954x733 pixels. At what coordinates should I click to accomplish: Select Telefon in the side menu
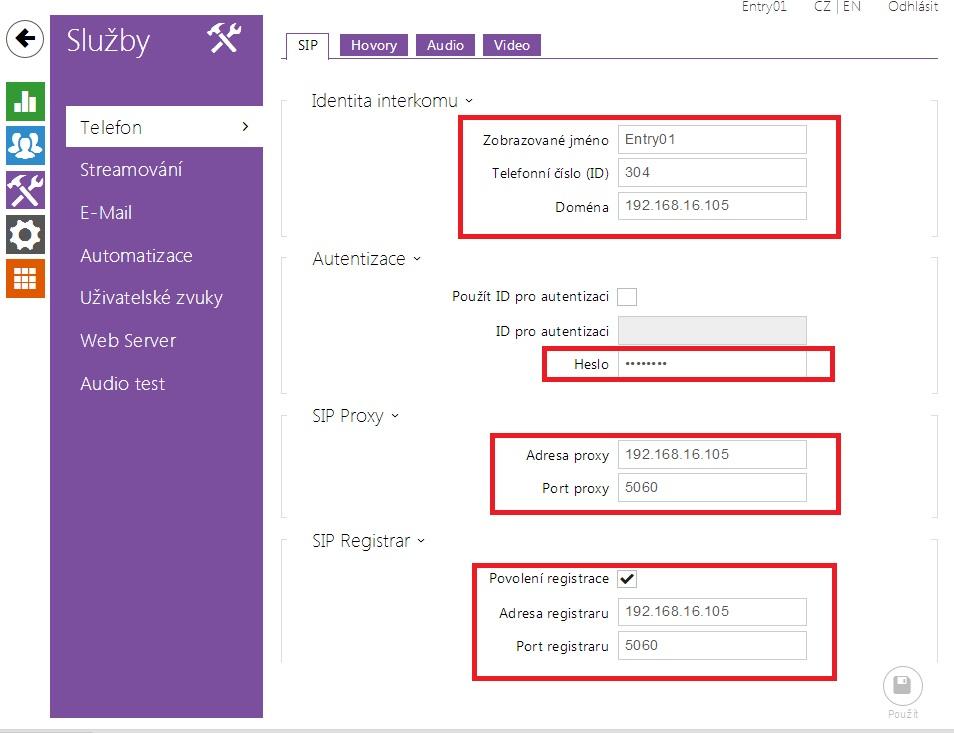(164, 127)
